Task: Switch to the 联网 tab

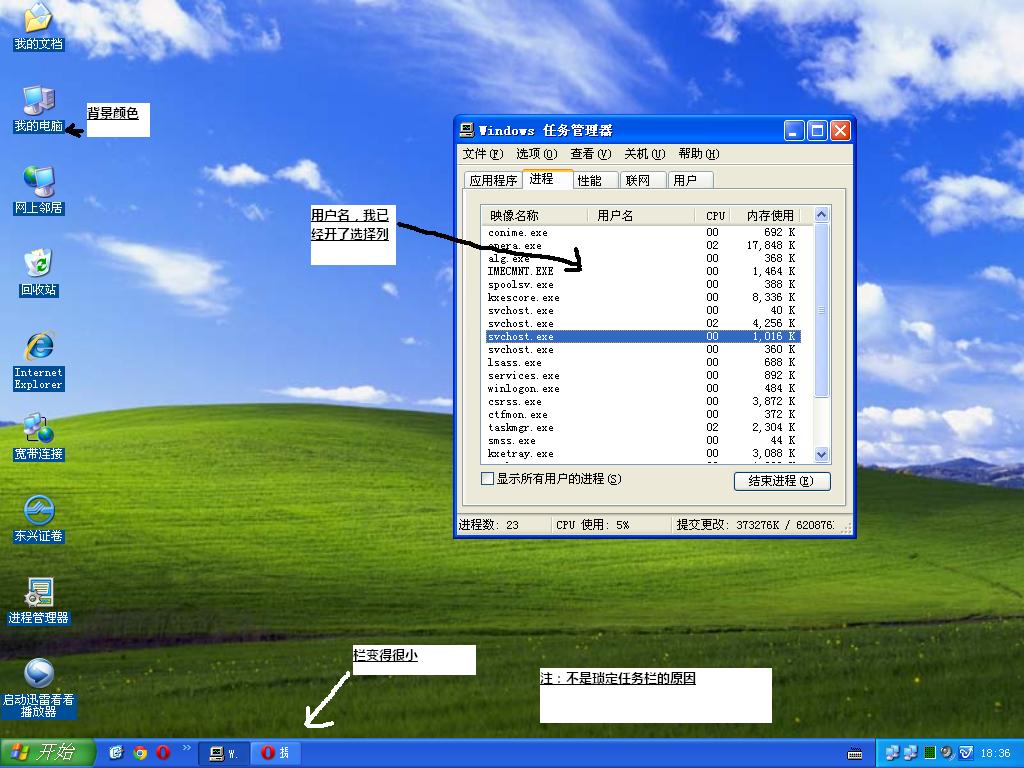Action: pos(643,180)
